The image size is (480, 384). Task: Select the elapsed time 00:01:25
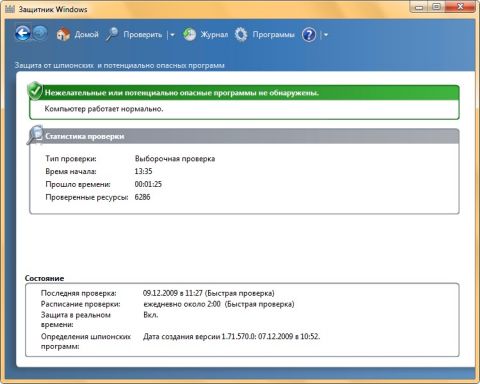[x=148, y=184]
